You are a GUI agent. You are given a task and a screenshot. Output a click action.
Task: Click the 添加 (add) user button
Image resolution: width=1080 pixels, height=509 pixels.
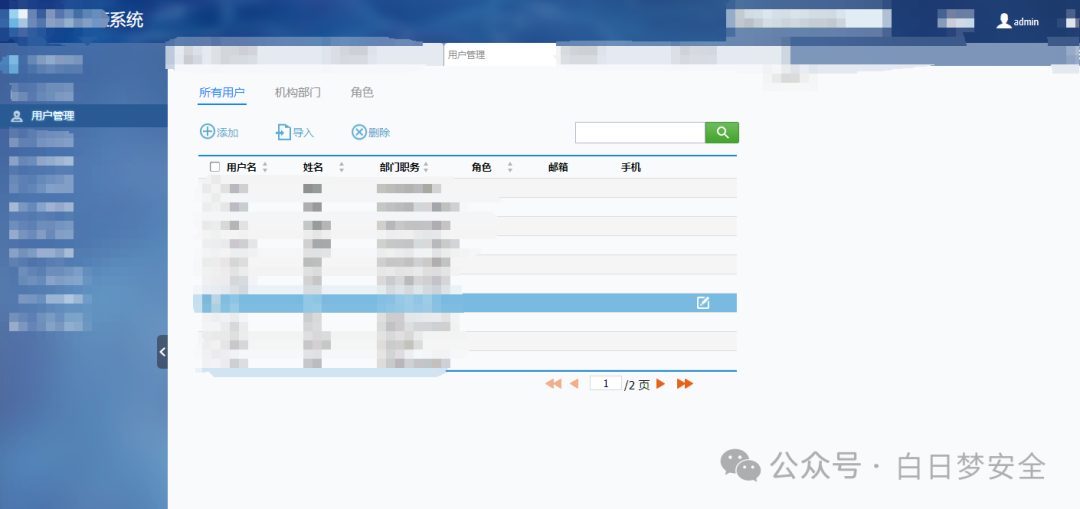click(219, 132)
